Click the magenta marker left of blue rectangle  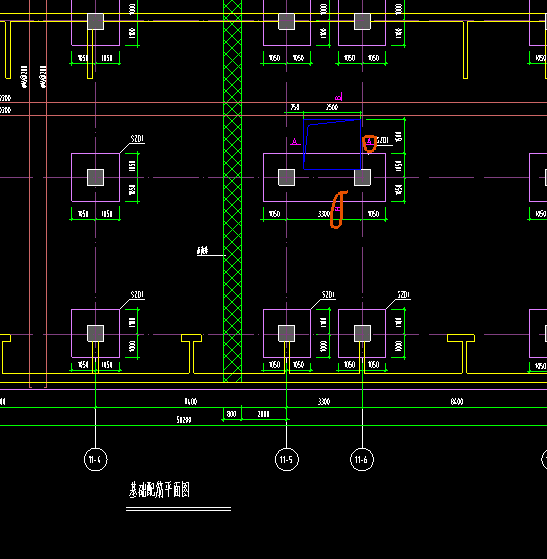coord(295,142)
